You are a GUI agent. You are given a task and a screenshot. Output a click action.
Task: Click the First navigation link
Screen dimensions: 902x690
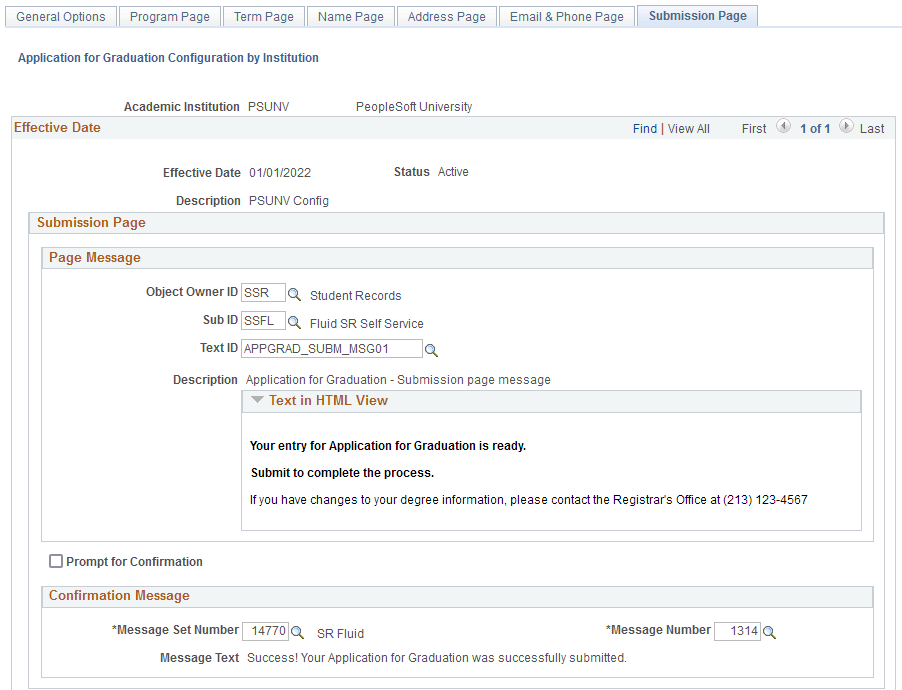(x=754, y=129)
